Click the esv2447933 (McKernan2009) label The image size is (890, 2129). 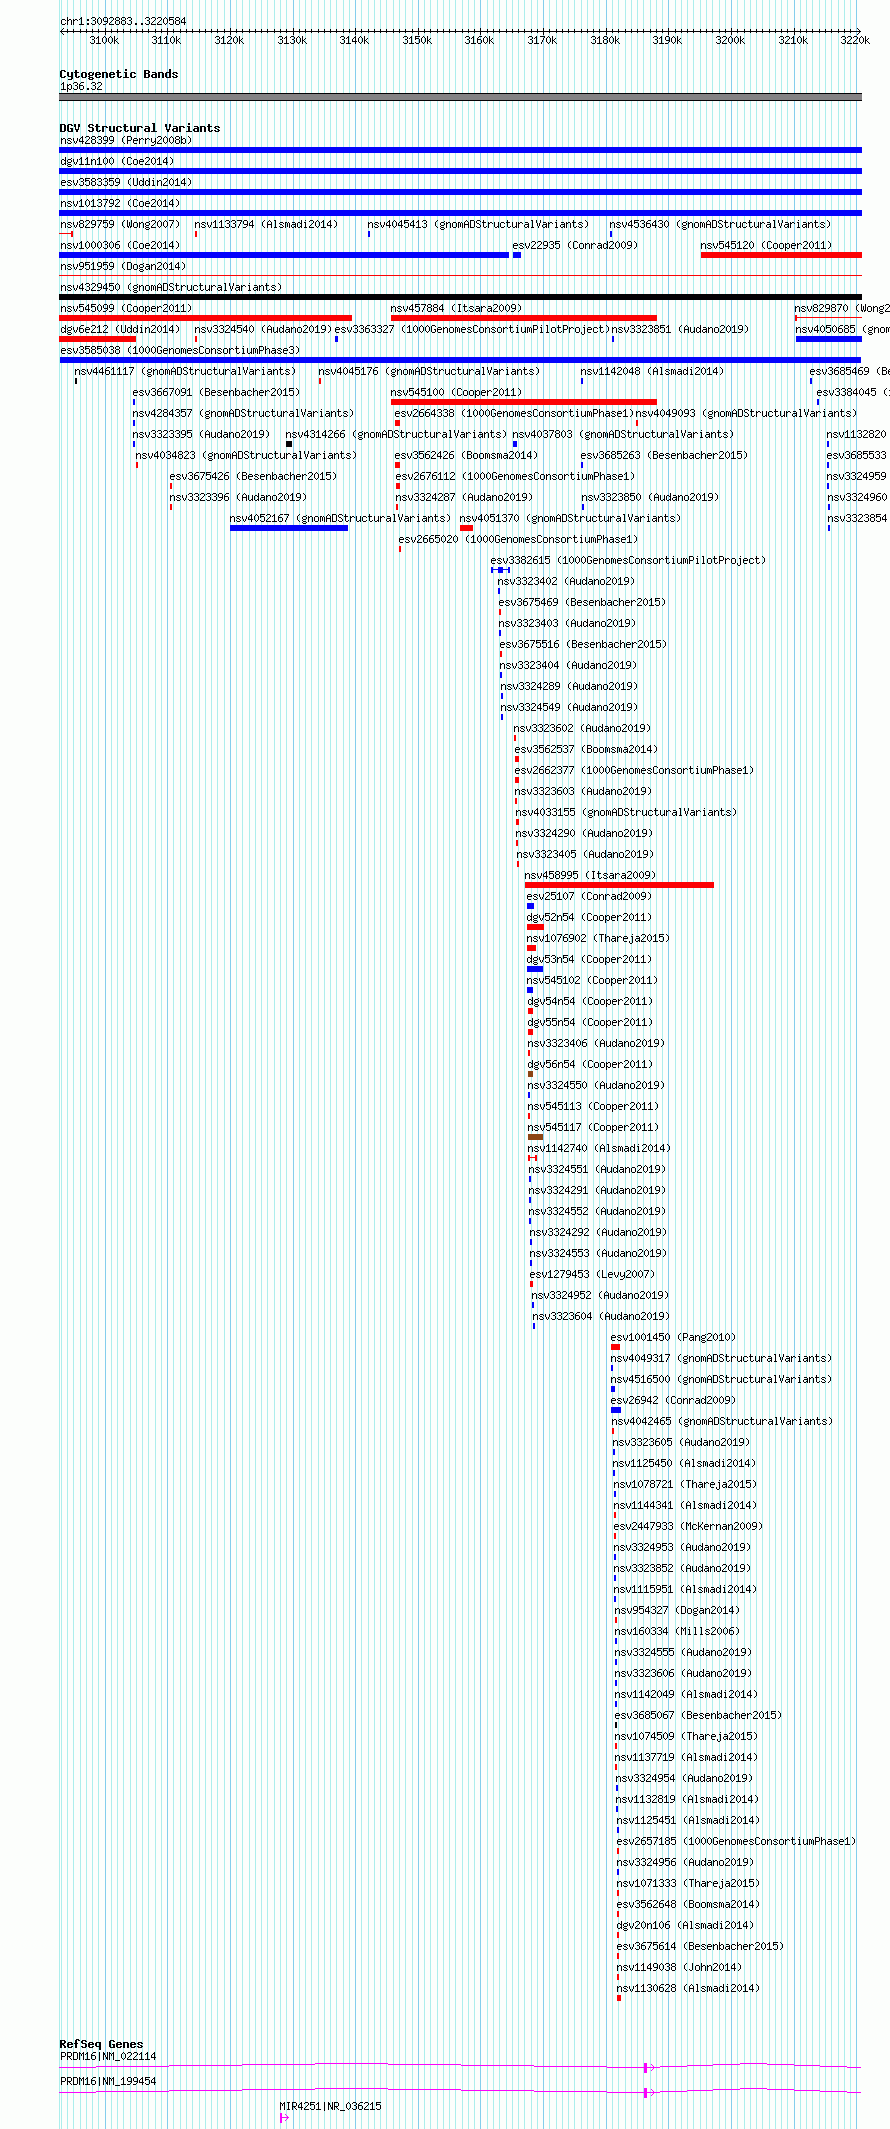tap(688, 1527)
